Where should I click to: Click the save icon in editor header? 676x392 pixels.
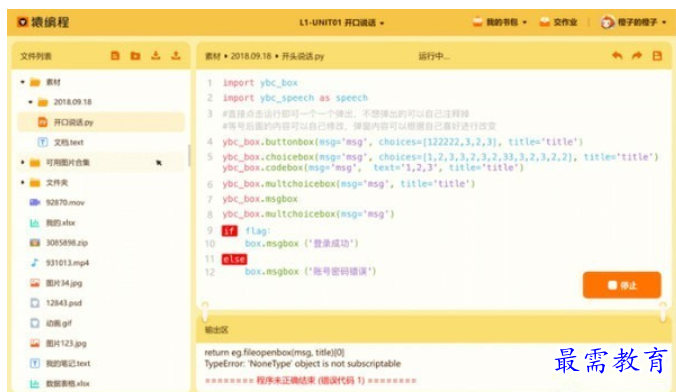click(x=657, y=56)
